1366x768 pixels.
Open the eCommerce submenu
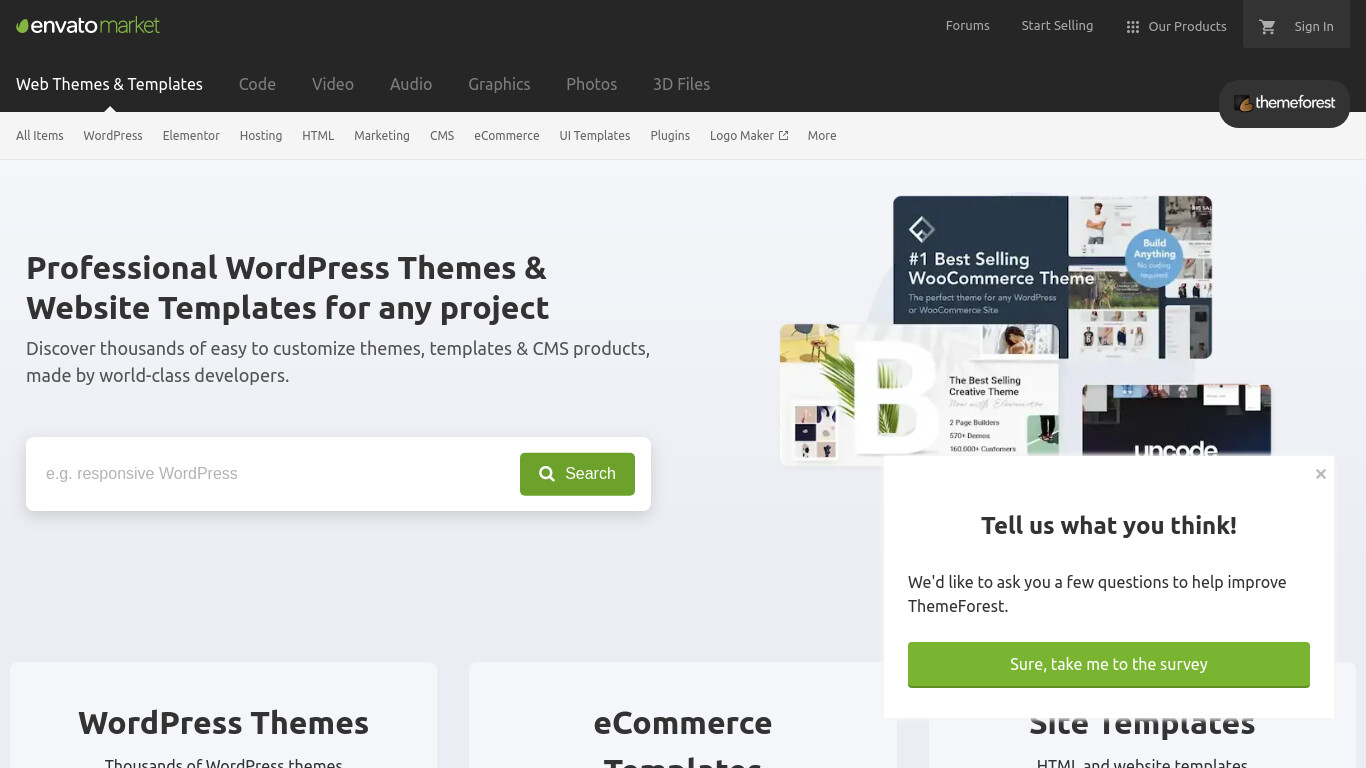[x=507, y=136]
